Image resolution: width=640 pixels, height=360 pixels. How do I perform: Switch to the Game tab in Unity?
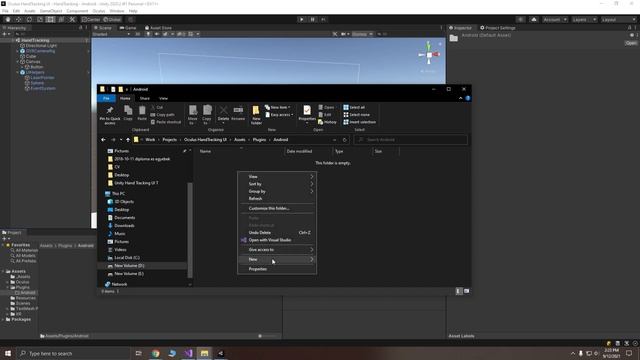128,28
